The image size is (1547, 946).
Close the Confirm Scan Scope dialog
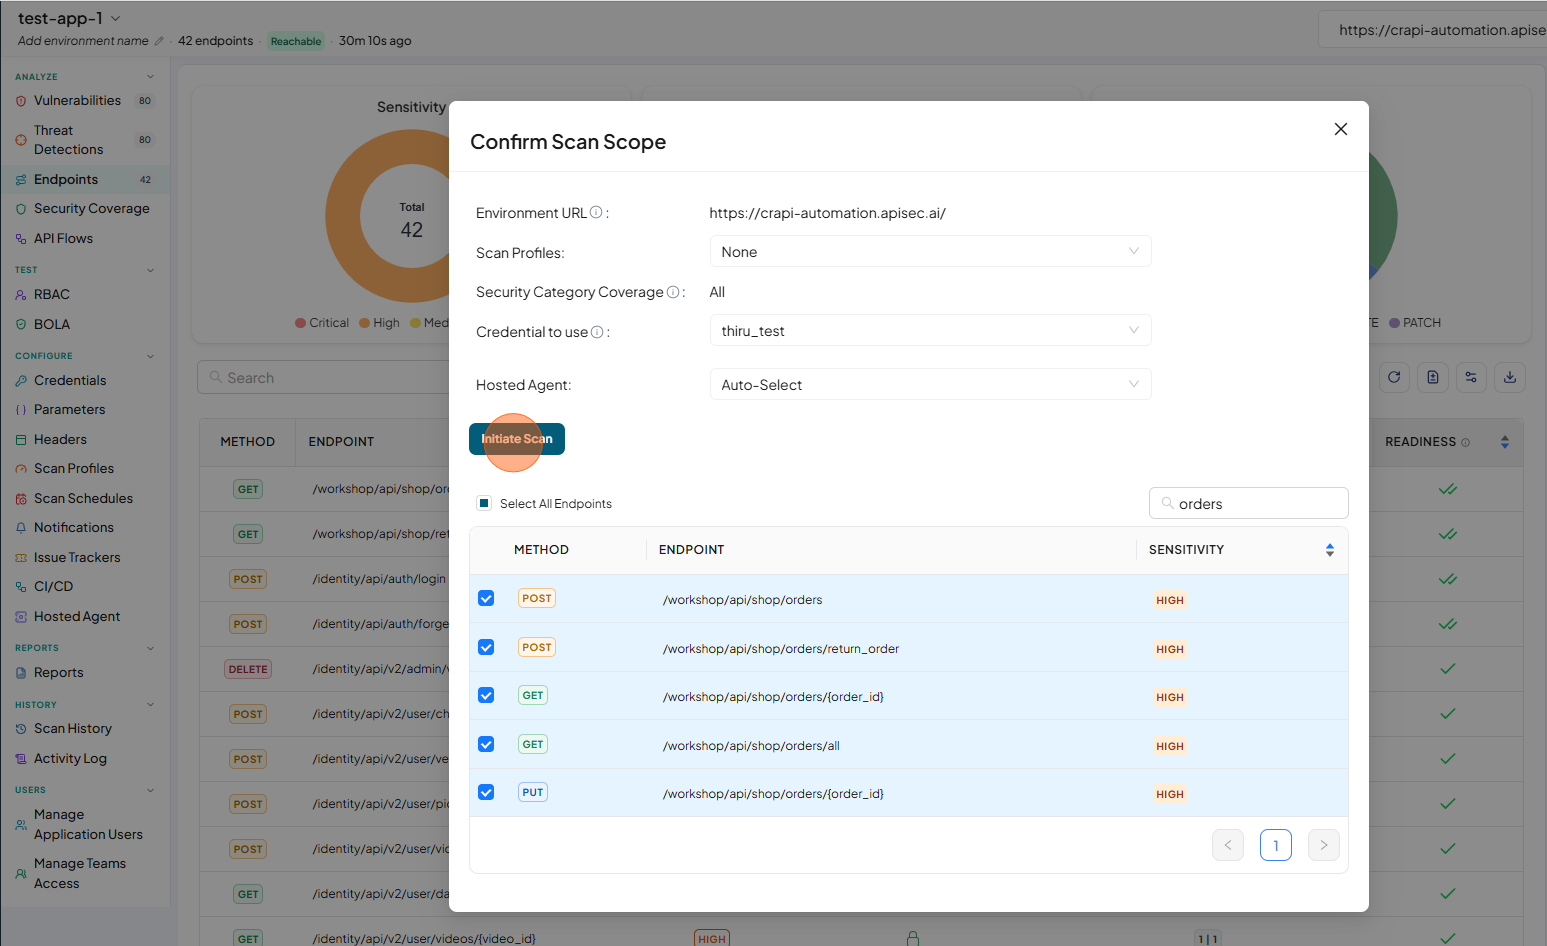(1341, 129)
